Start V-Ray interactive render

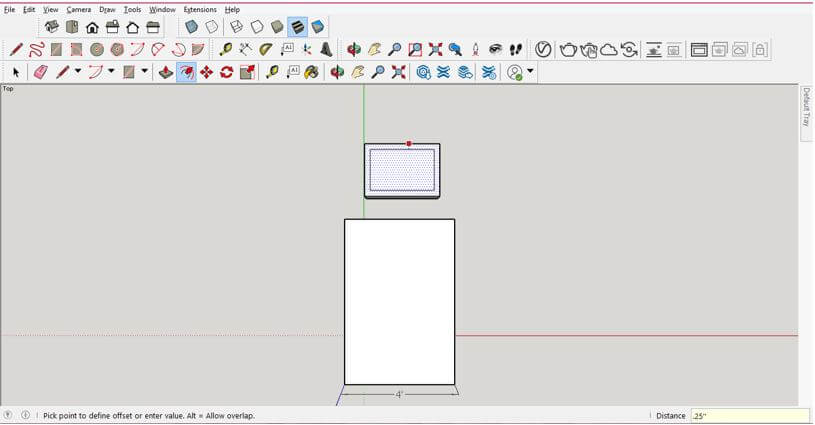[589, 50]
